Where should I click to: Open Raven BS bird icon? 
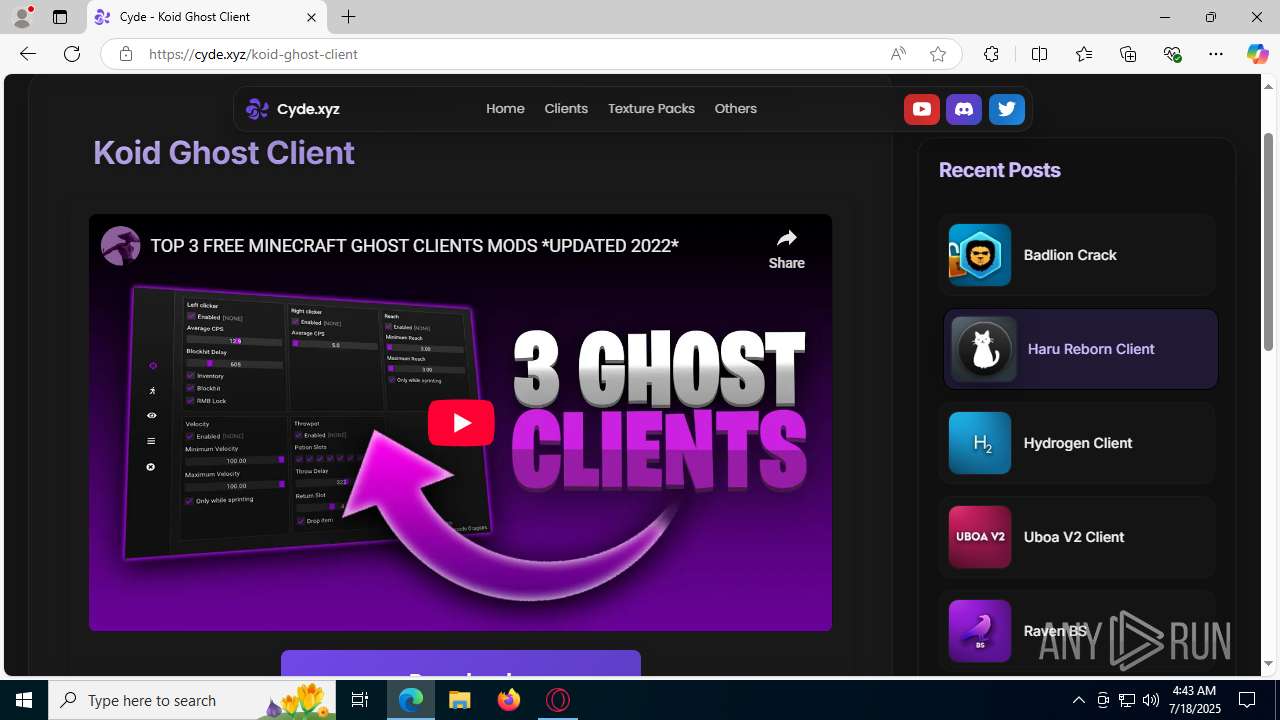pyautogui.click(x=980, y=631)
